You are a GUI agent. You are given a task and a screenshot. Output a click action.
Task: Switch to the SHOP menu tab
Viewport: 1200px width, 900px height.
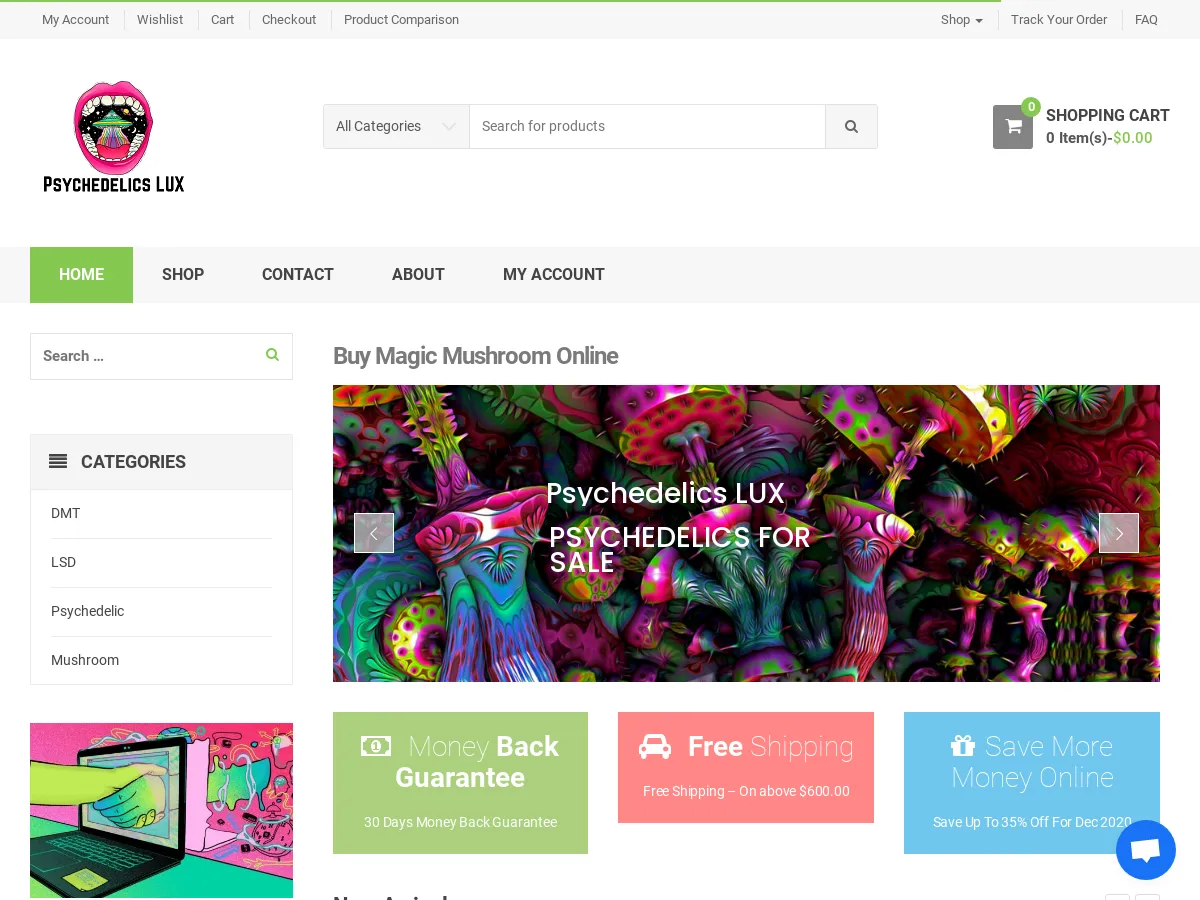(183, 274)
